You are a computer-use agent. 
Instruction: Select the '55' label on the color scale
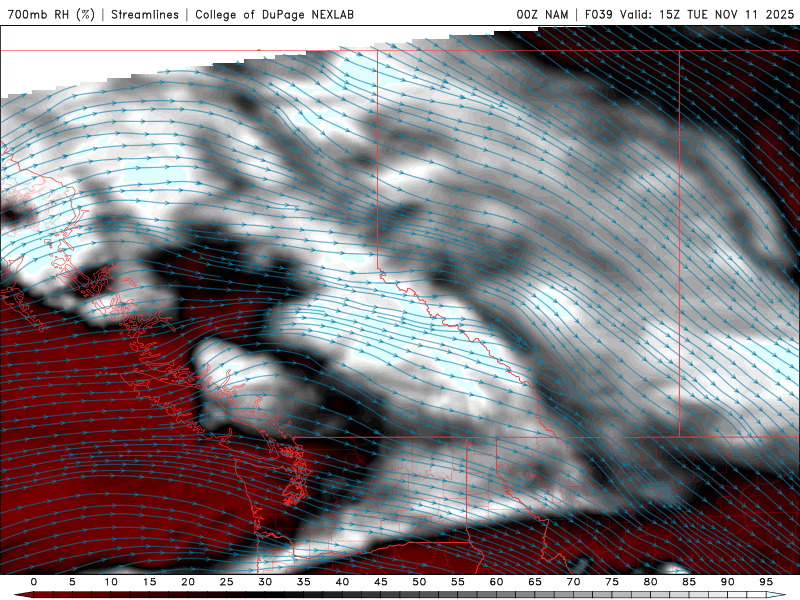point(458,582)
